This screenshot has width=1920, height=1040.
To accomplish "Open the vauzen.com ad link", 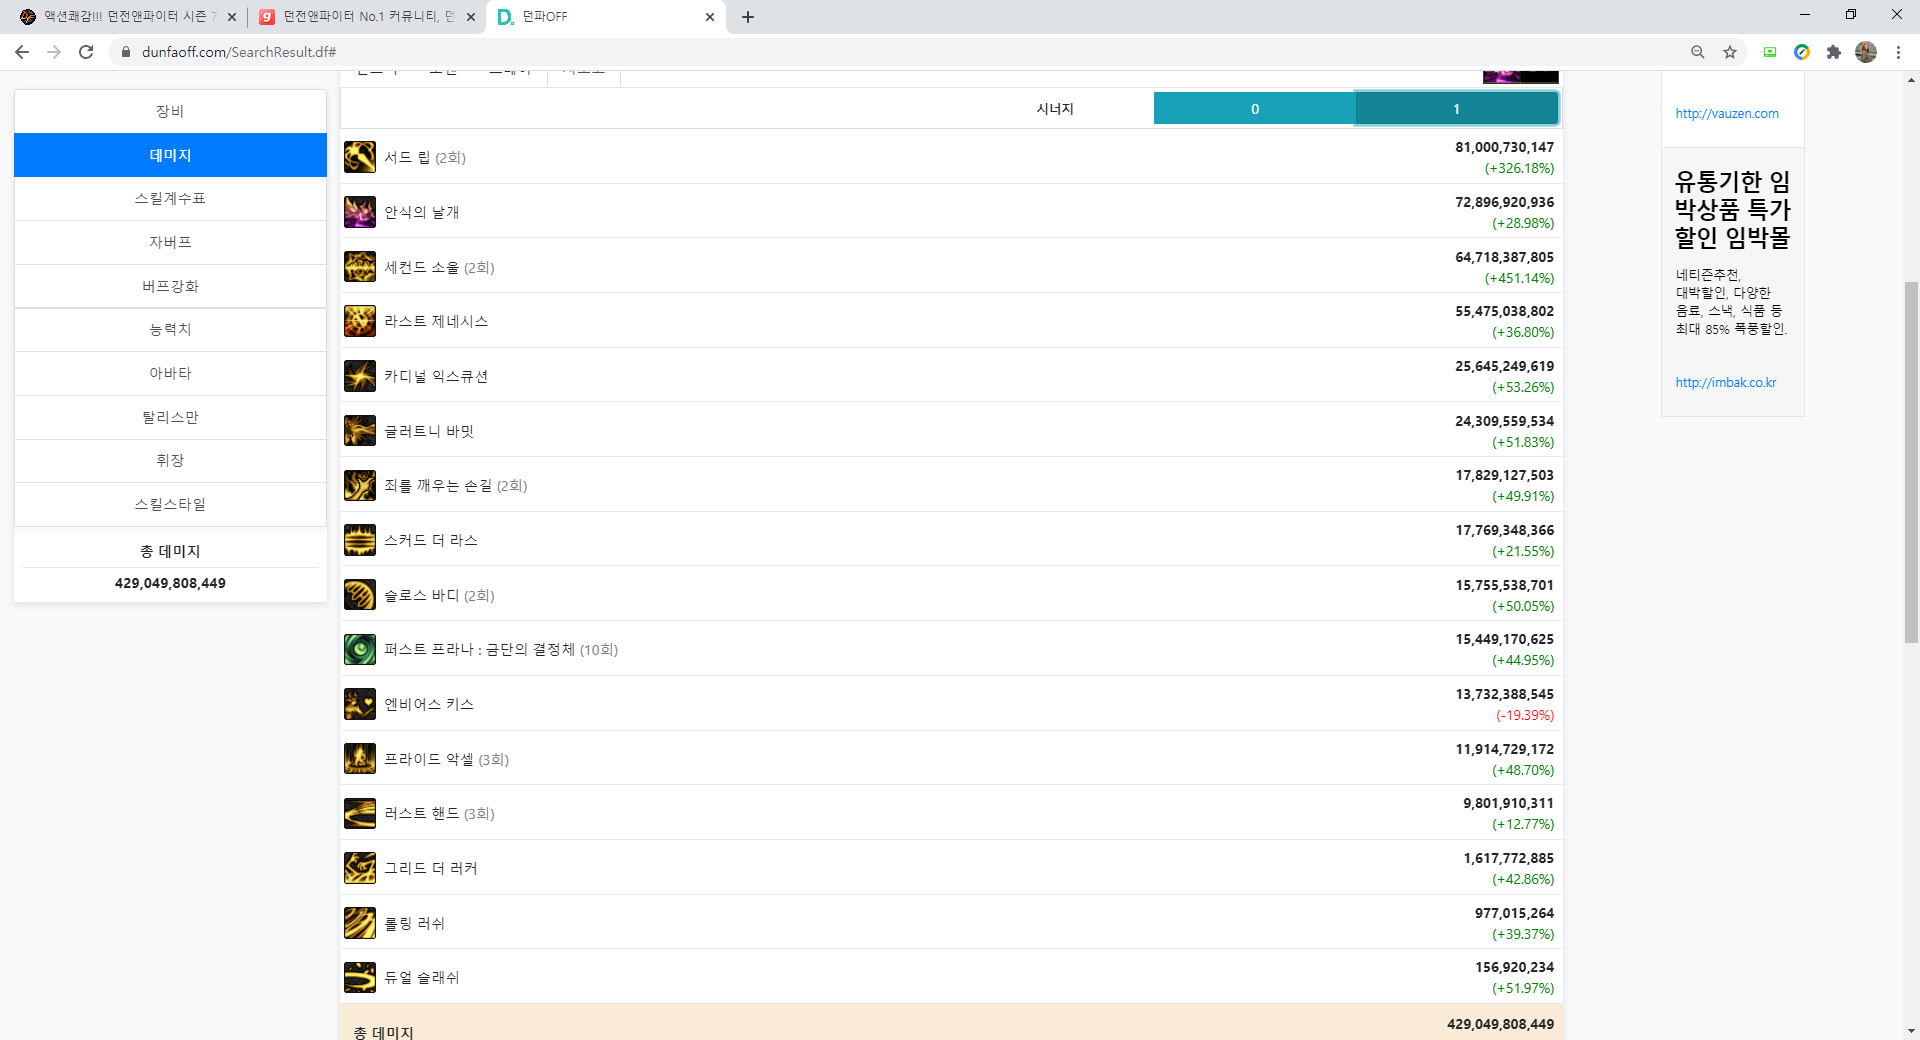I will coord(1727,114).
